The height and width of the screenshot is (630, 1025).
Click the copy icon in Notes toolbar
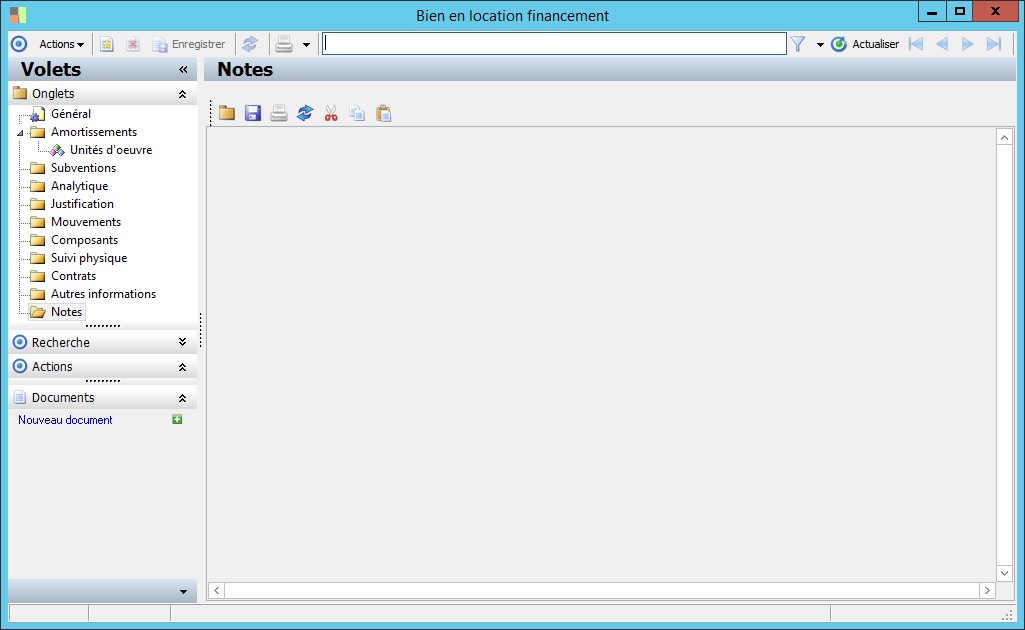coord(357,113)
